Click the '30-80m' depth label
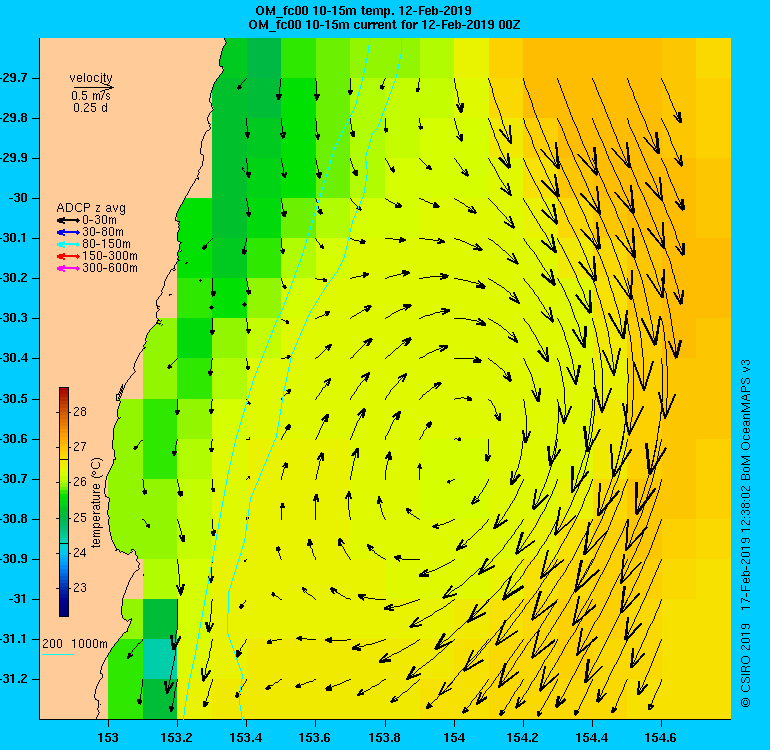 [103, 232]
